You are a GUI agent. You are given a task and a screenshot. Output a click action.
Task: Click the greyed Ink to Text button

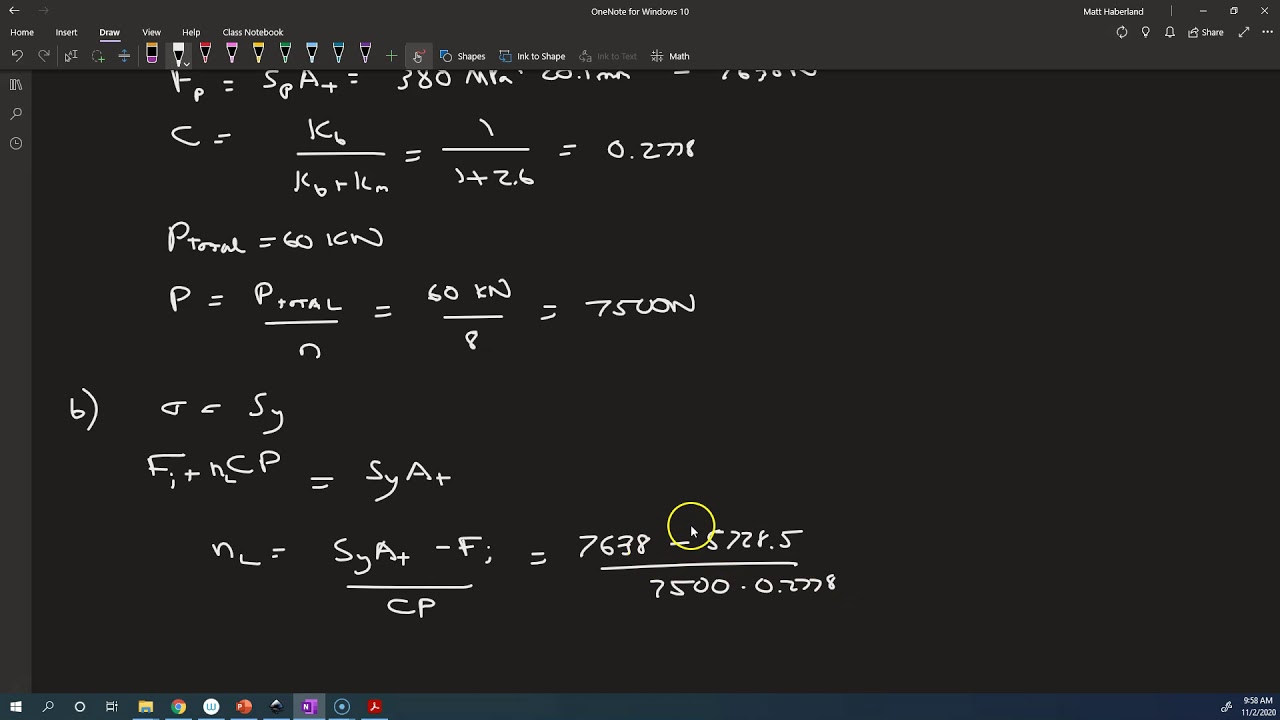[608, 56]
